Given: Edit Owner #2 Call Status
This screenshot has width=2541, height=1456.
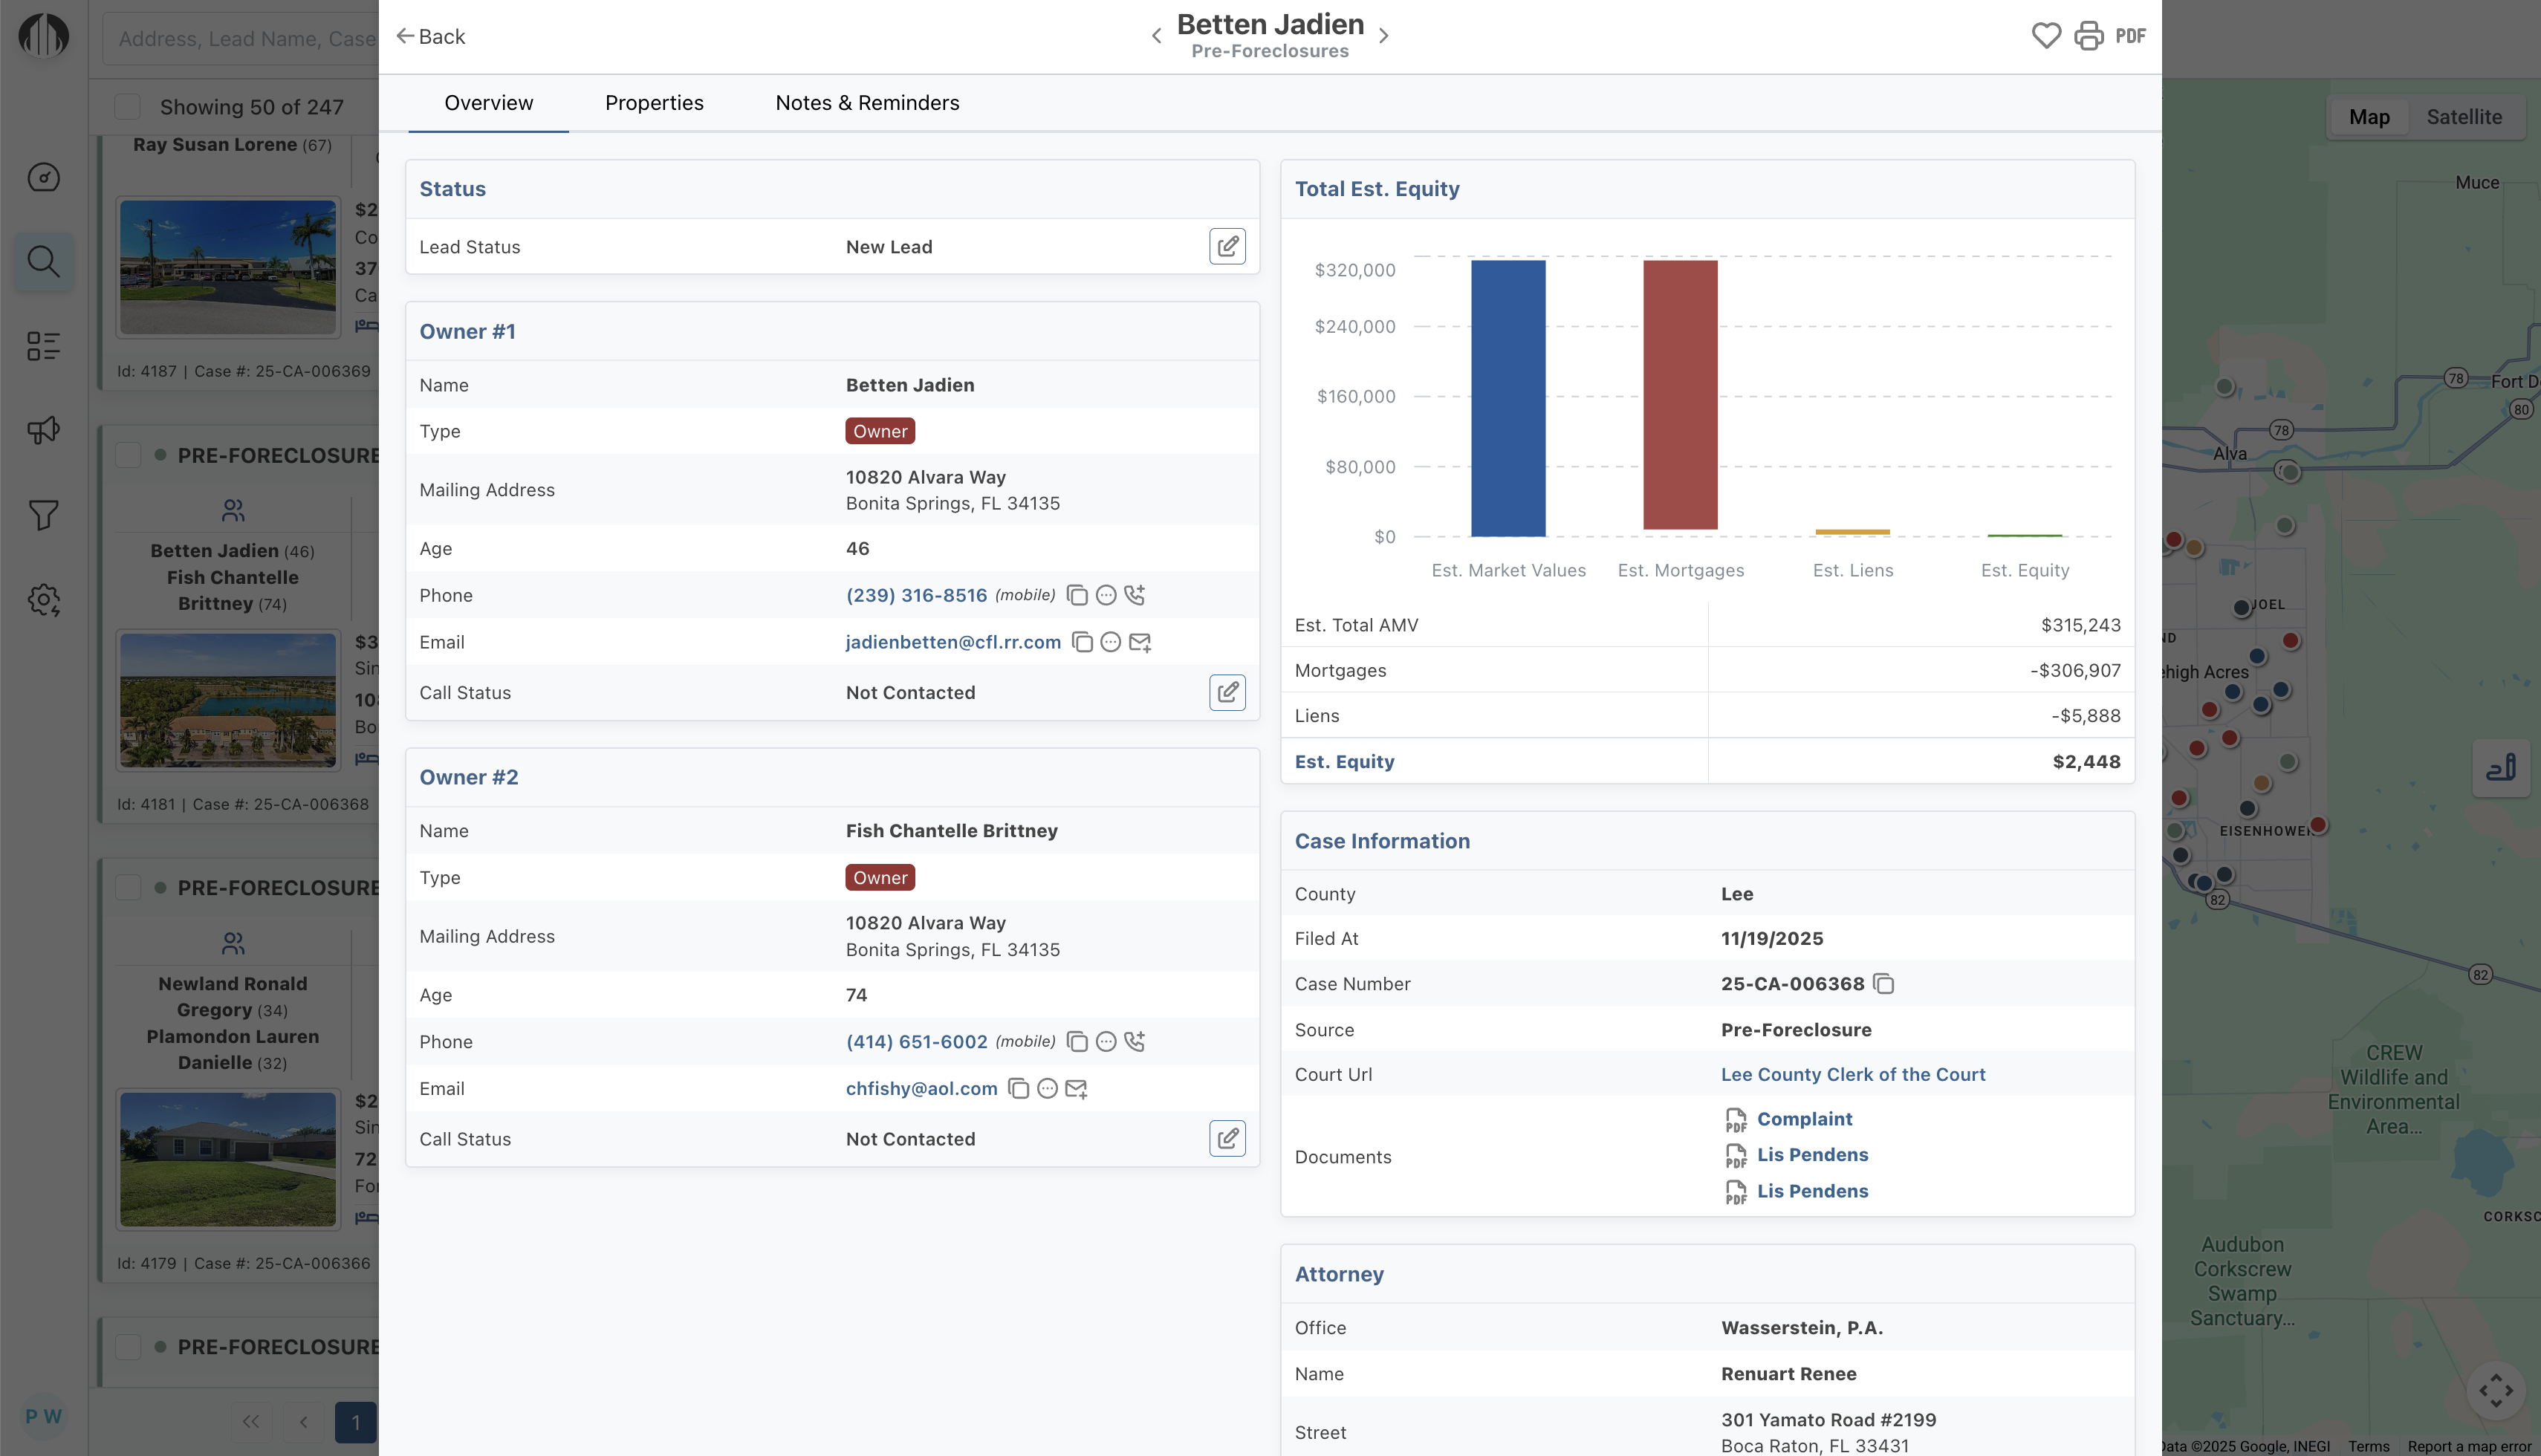Looking at the screenshot, I should (1227, 1139).
